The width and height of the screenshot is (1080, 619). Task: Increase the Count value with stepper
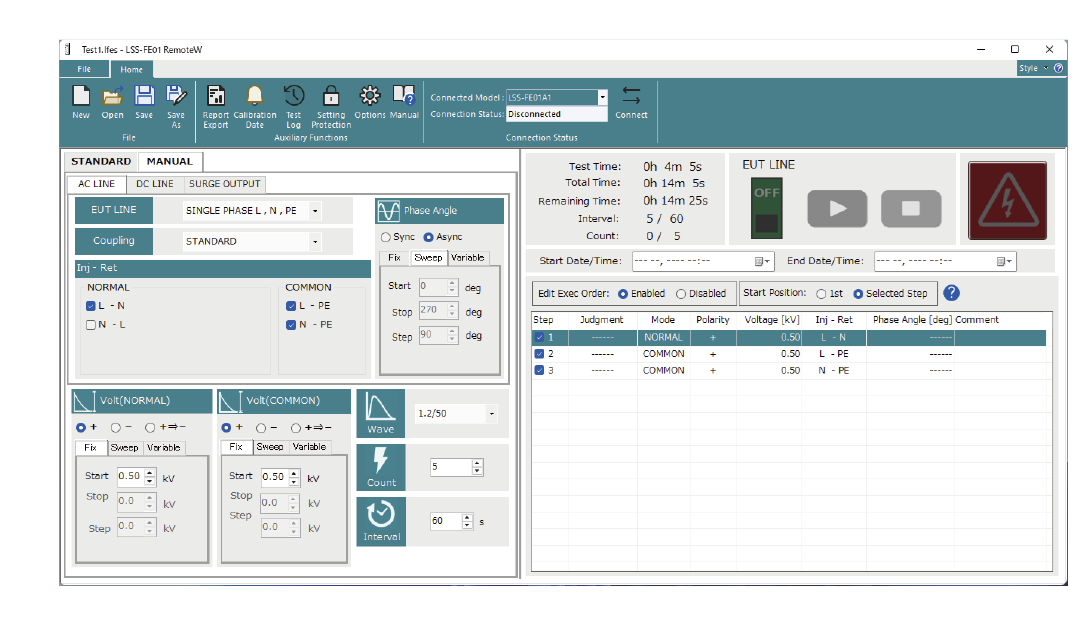click(477, 463)
